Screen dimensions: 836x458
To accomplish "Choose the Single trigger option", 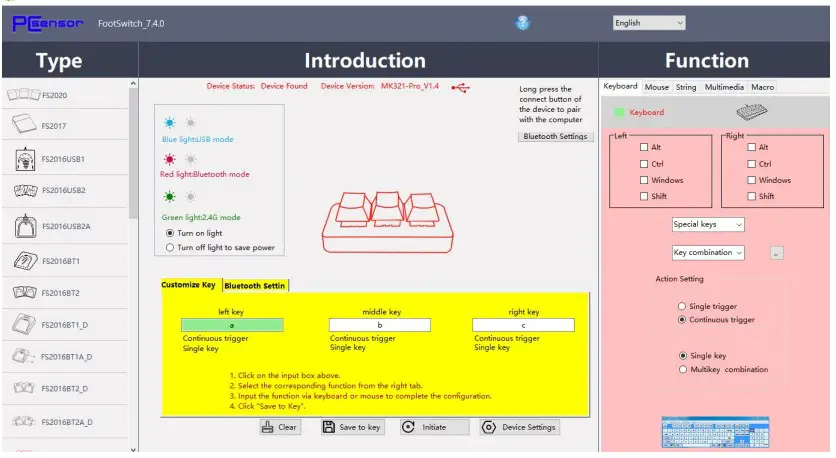I will 681,306.
